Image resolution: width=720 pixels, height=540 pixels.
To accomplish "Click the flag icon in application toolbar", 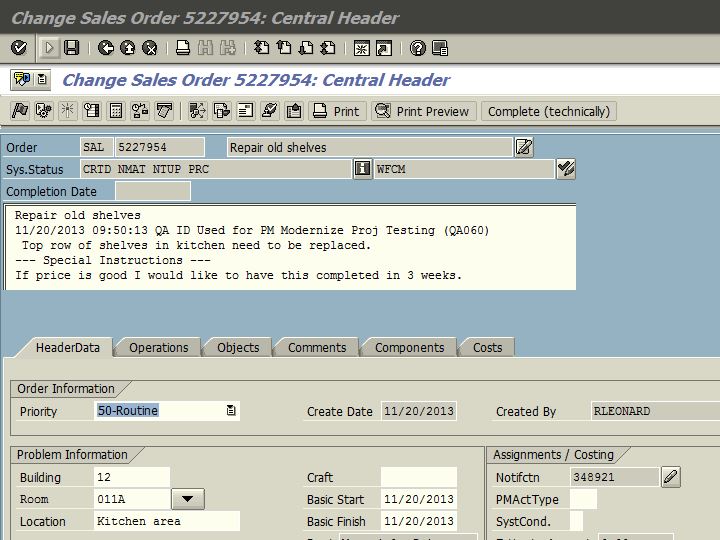I will (20, 111).
